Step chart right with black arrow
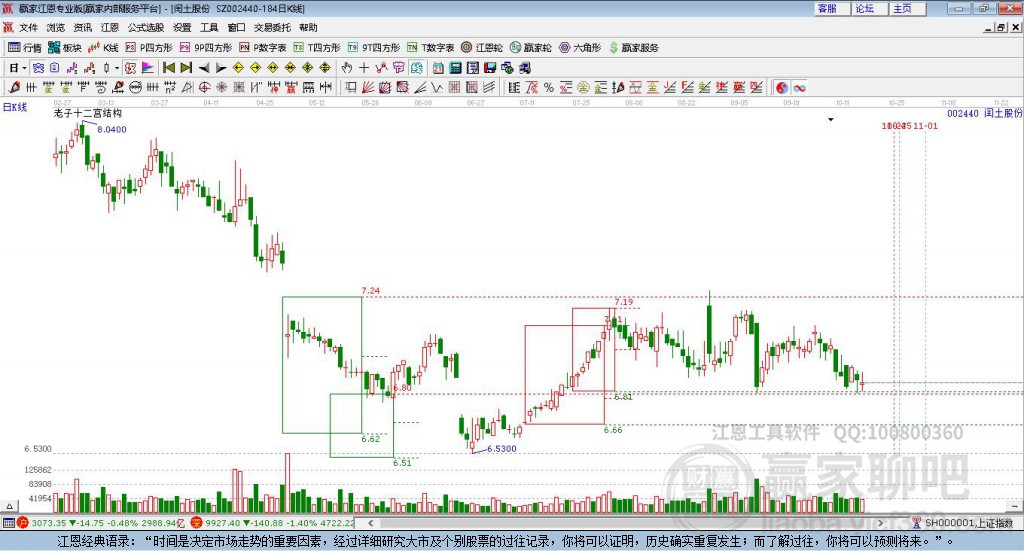This screenshot has height=551, width=1024. point(221,68)
